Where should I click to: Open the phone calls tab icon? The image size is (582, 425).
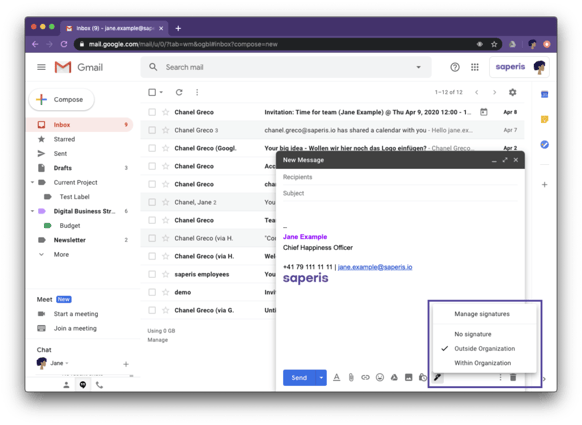99,385
